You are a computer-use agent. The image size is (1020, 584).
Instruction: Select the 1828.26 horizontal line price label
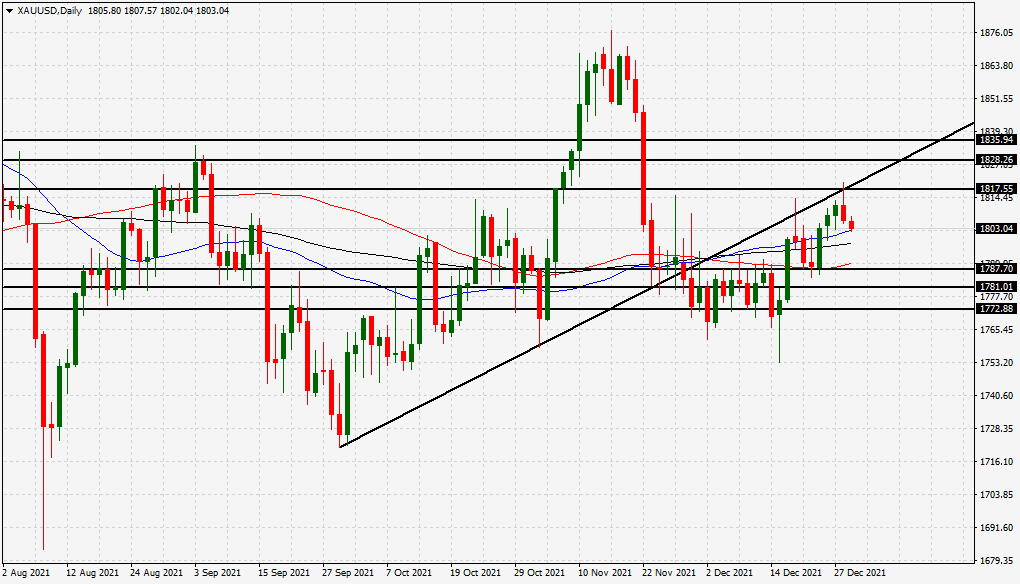[997, 160]
